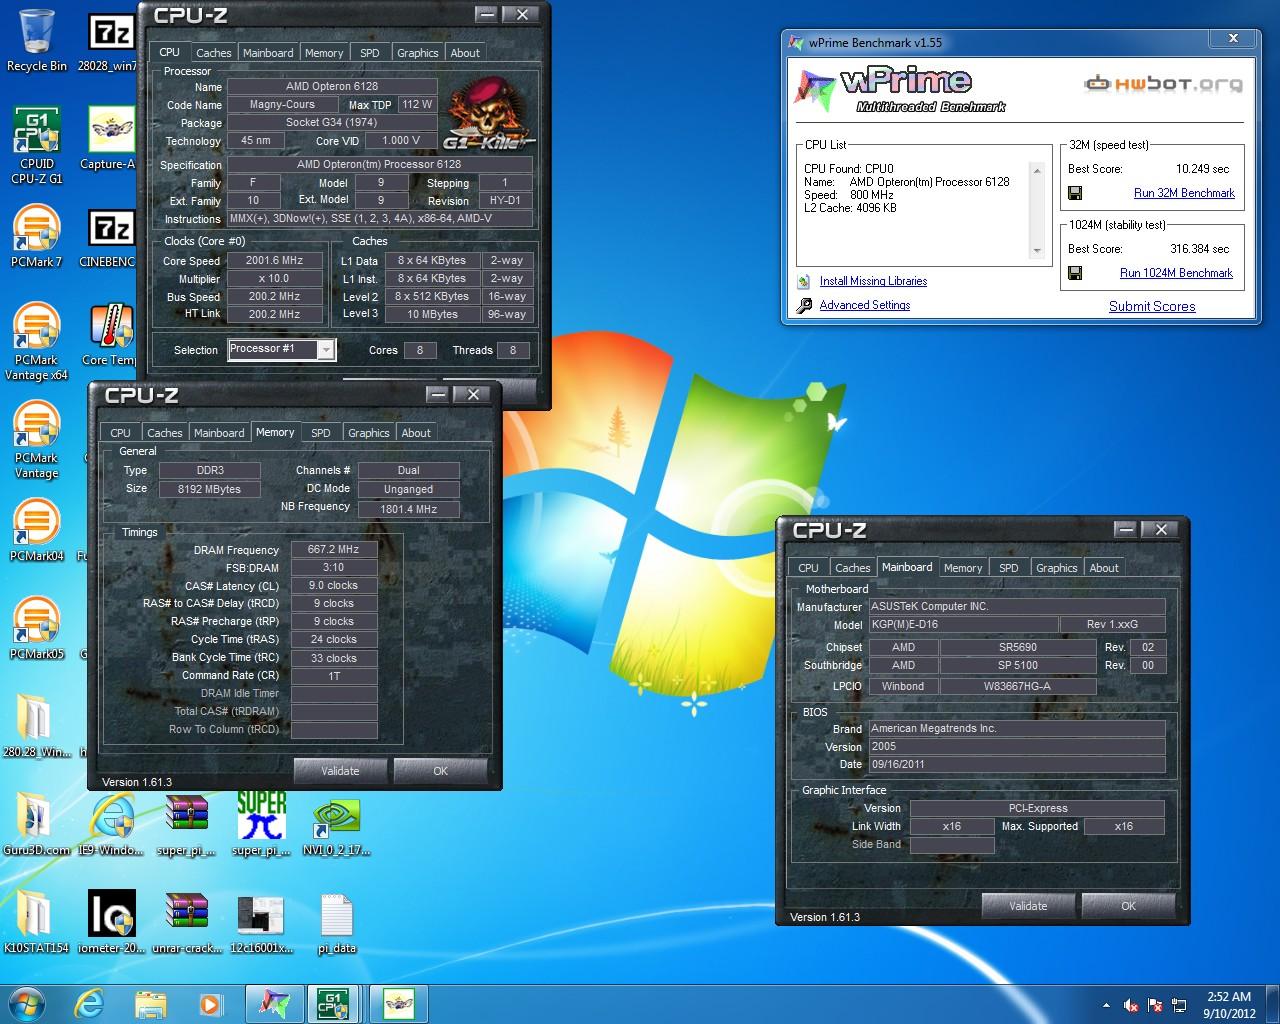Open the NVI_0_2_17 NVIDIA shortcut icon
The width and height of the screenshot is (1280, 1024).
[x=337, y=824]
